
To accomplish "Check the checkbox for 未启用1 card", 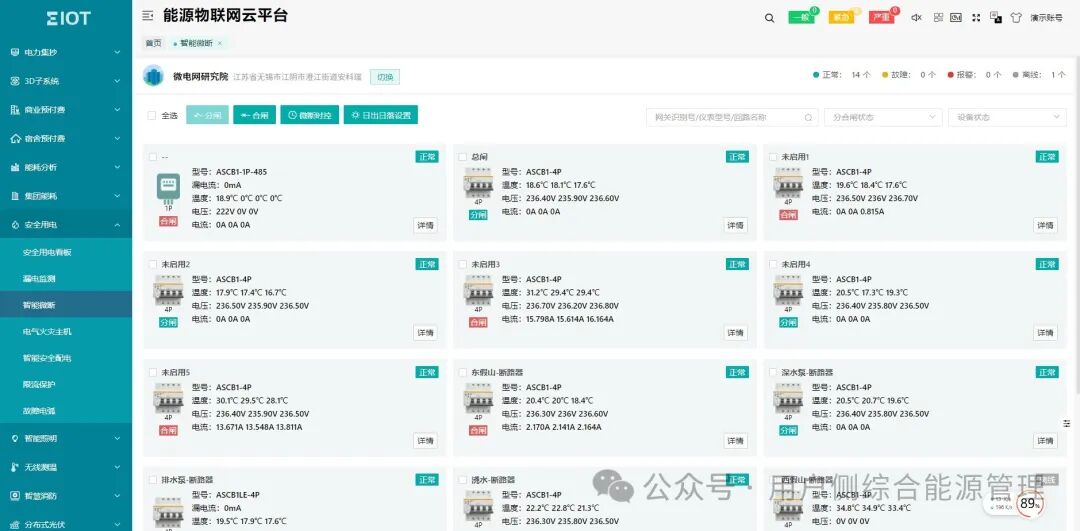I will 773,157.
